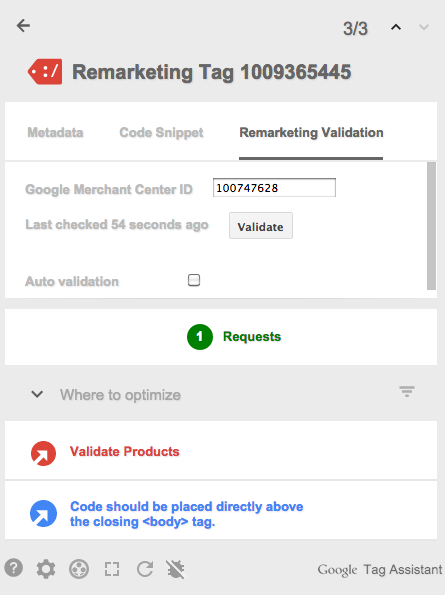Image resolution: width=445 pixels, height=595 pixels.
Task: Click the Validate button
Action: [261, 225]
